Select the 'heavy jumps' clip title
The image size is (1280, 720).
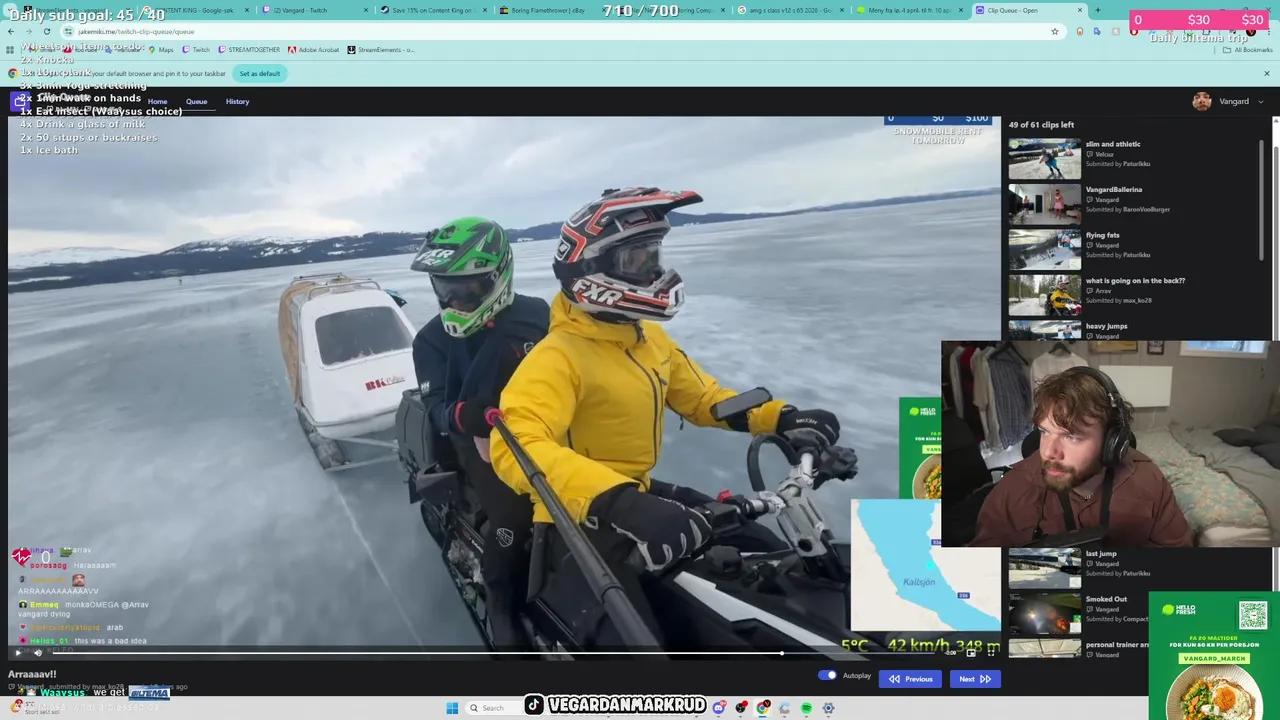(1106, 326)
